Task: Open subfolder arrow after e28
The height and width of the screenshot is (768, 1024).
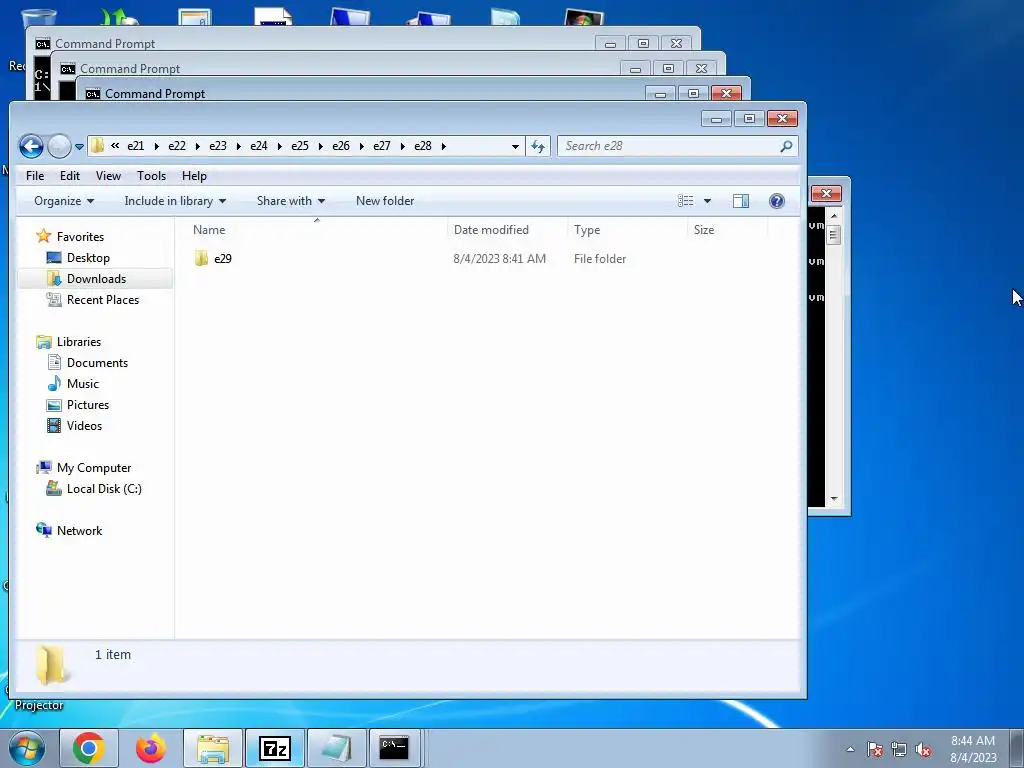Action: 443,146
